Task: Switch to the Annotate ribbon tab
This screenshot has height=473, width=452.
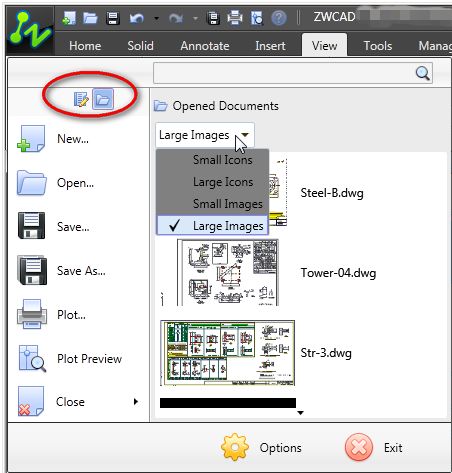Action: [205, 46]
